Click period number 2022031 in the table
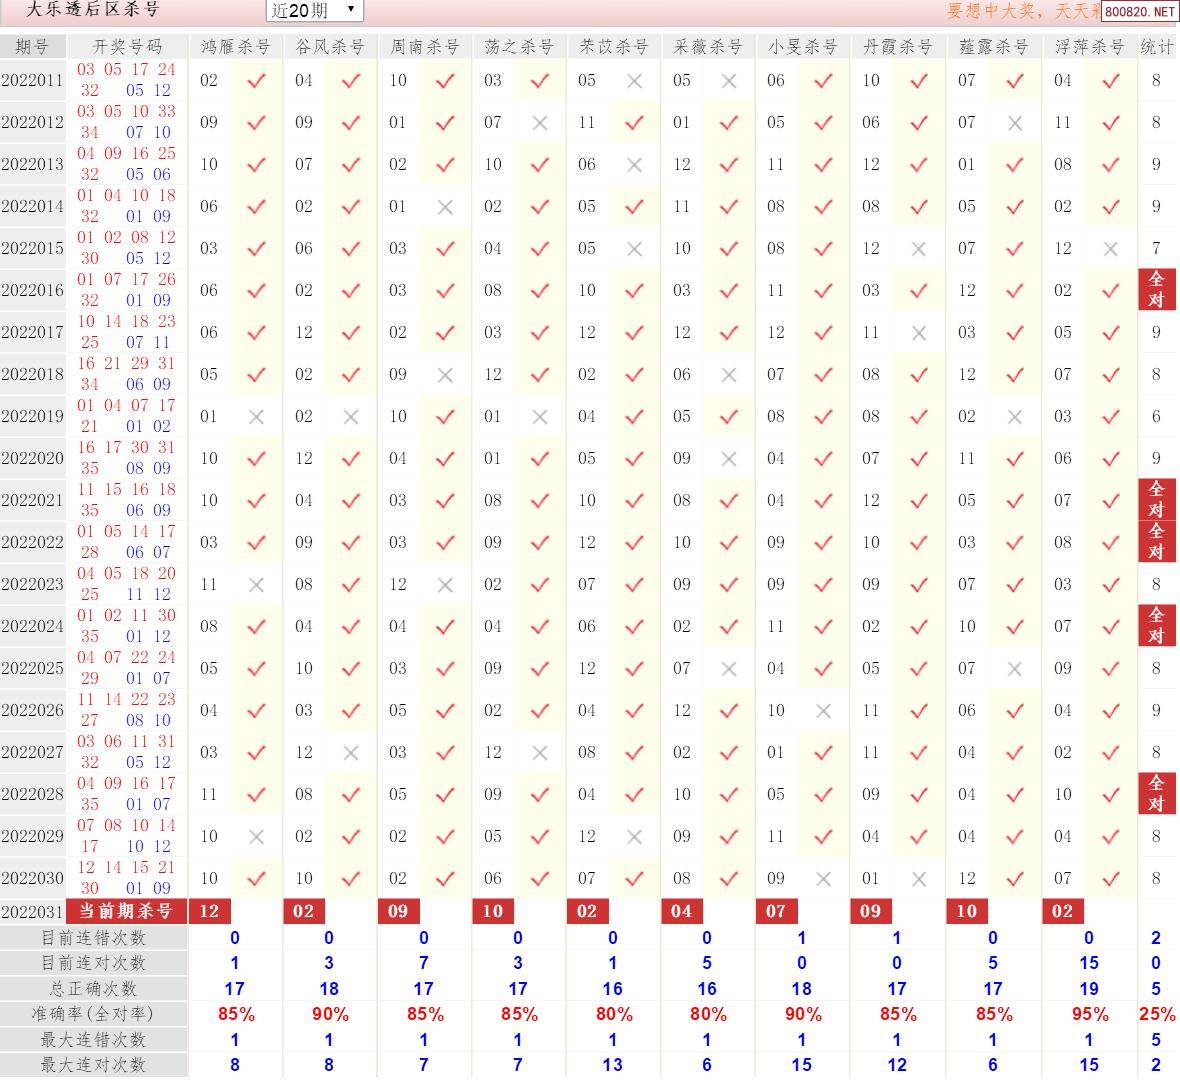Screen dimensions: 1180x1080 [32, 912]
